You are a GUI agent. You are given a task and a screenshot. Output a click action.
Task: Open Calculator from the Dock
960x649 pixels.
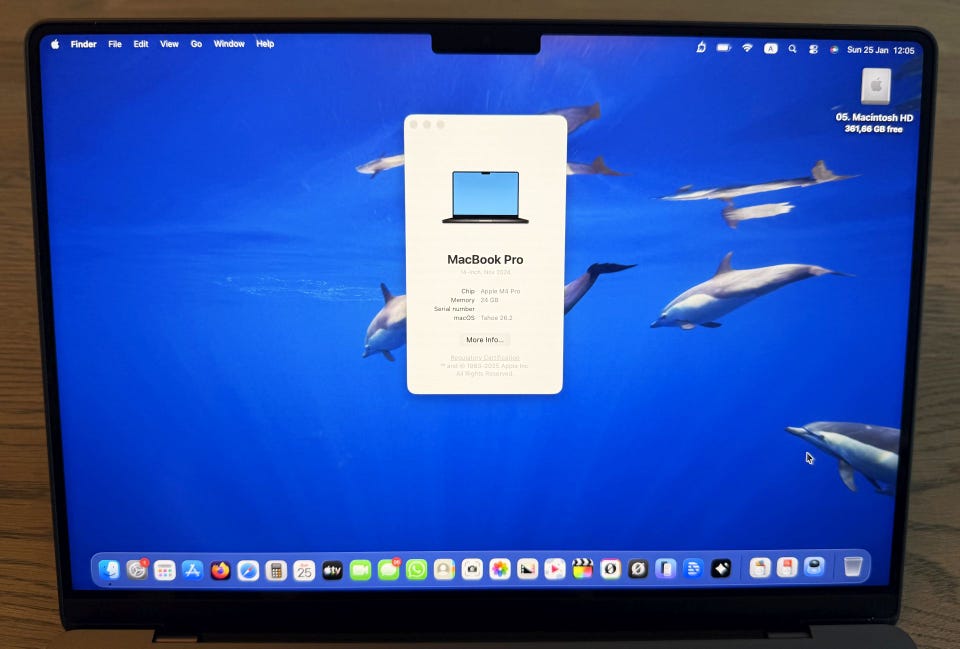point(276,571)
